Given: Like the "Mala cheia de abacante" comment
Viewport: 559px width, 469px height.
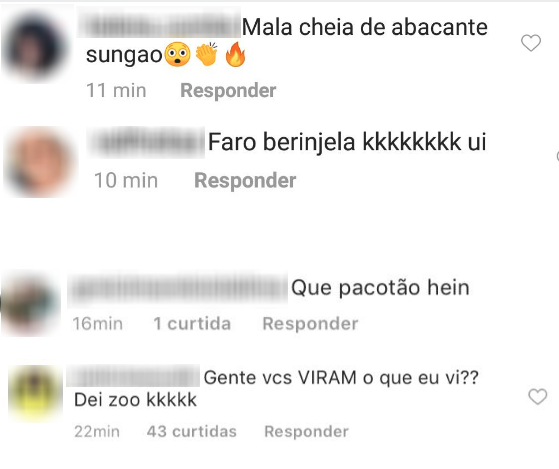Looking at the screenshot, I should pos(531,43).
